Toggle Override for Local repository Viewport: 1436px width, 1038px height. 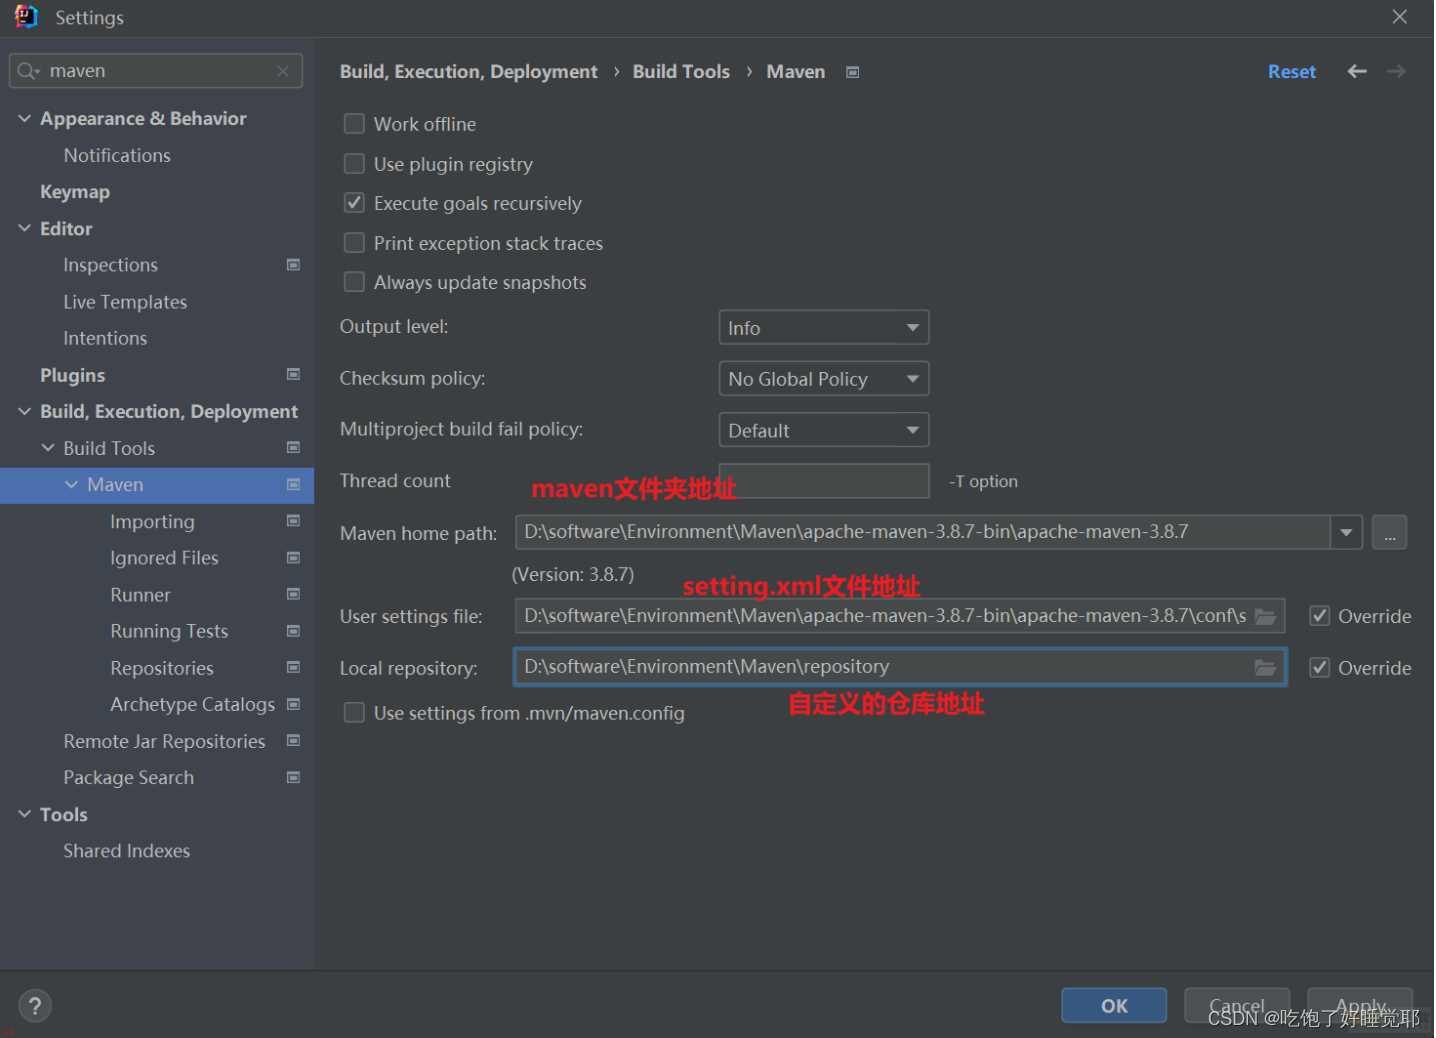point(1320,668)
